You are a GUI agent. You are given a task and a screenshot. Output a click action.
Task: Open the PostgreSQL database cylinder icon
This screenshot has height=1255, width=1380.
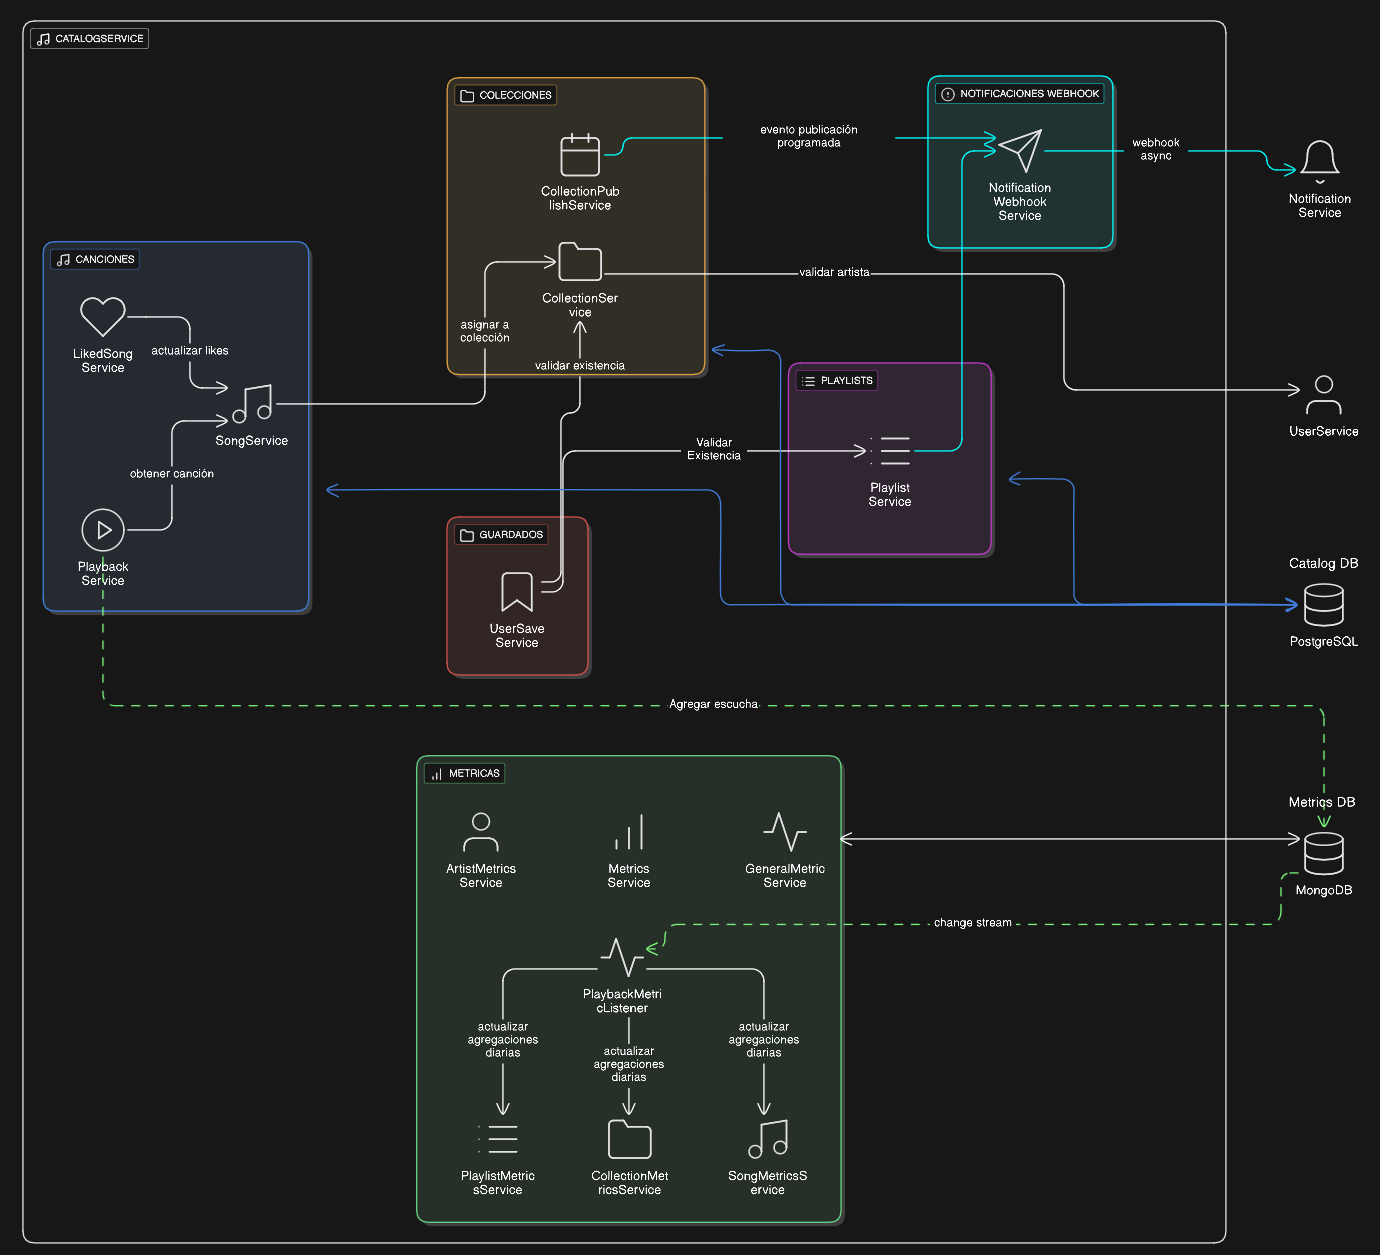pyautogui.click(x=1323, y=604)
